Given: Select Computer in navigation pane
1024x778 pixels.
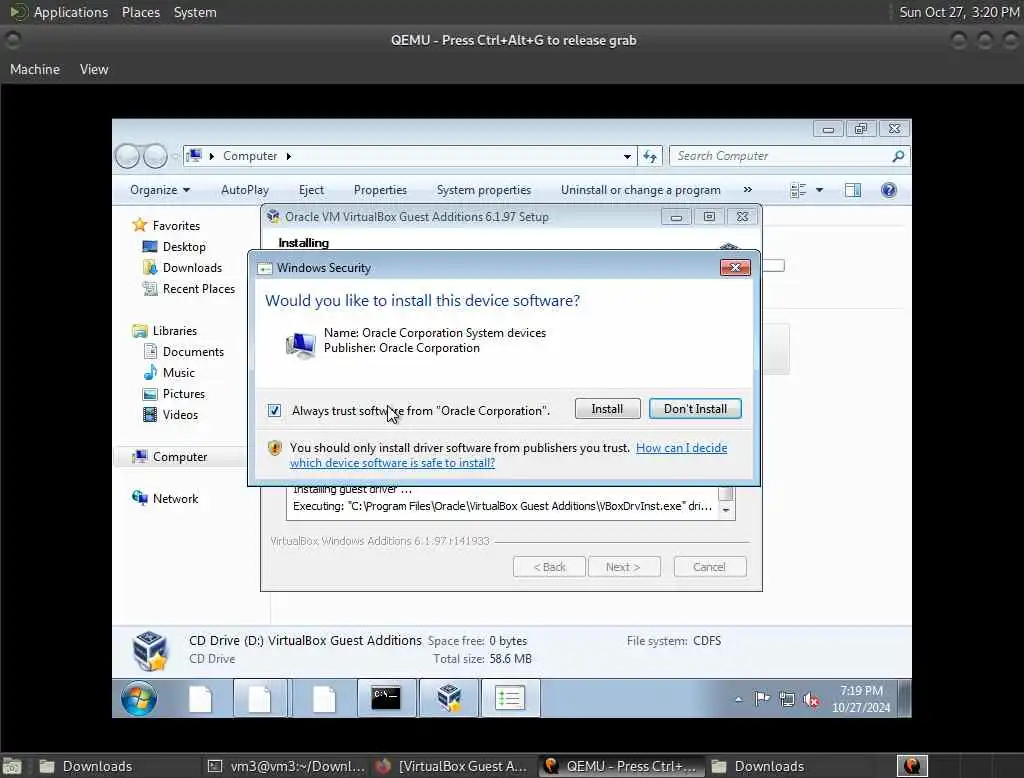Looking at the screenshot, I should click(x=180, y=457).
